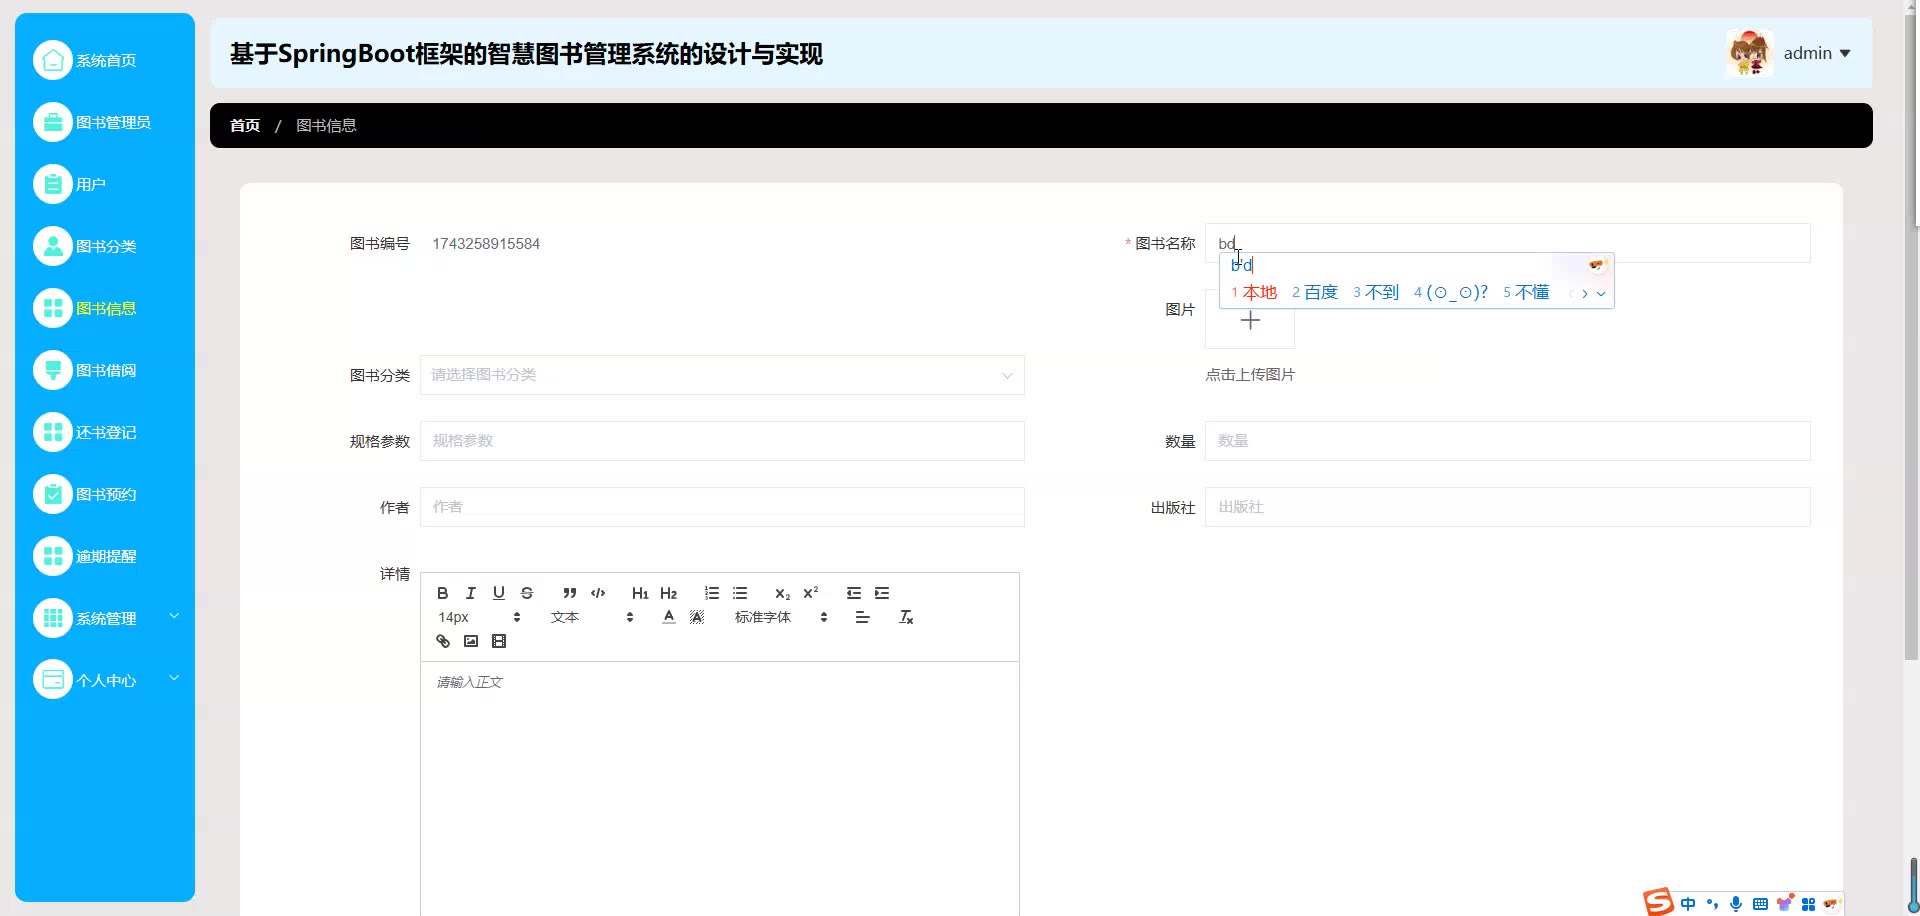Open the Sogou skin shirt icon

pyautogui.click(x=1785, y=904)
